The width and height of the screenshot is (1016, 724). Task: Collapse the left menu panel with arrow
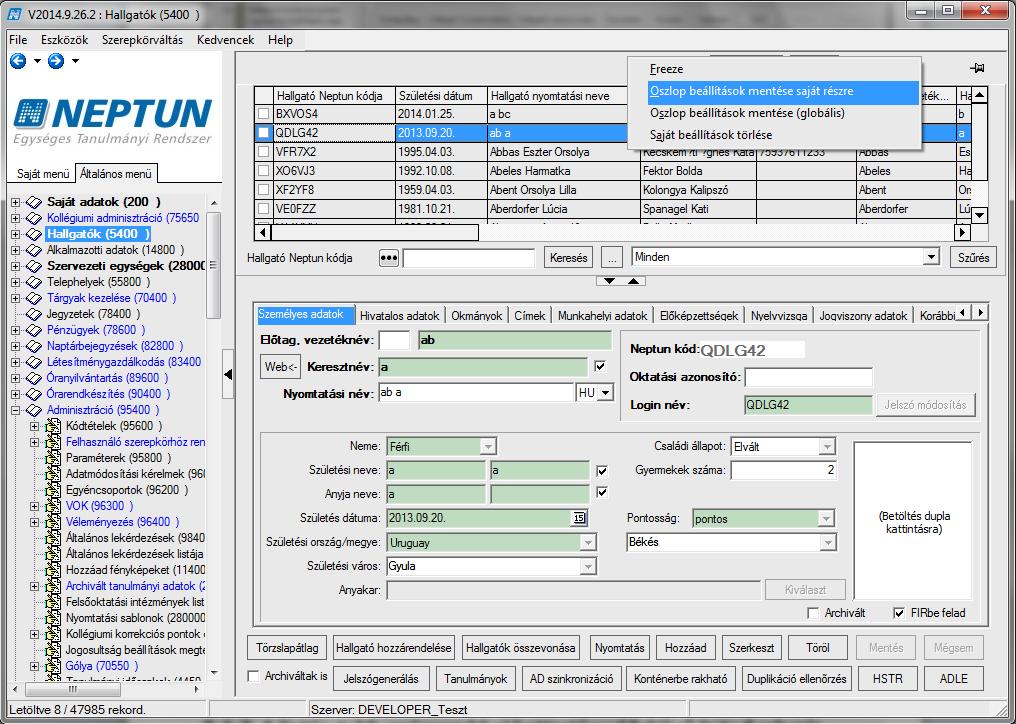pyautogui.click(x=228, y=374)
